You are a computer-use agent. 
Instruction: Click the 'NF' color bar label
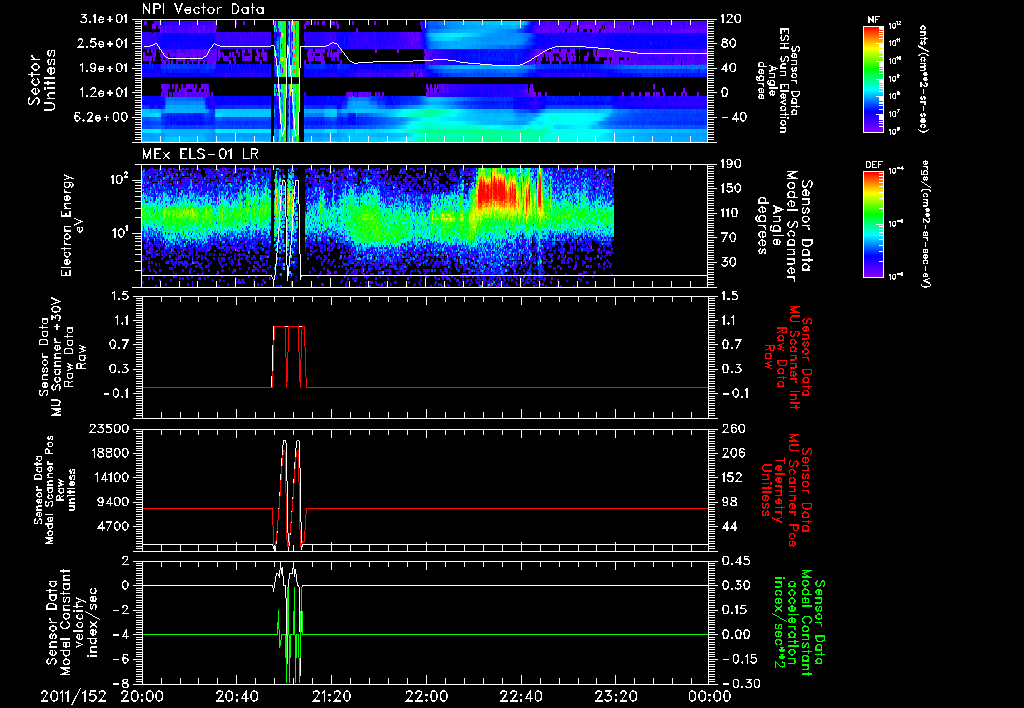(x=873, y=20)
